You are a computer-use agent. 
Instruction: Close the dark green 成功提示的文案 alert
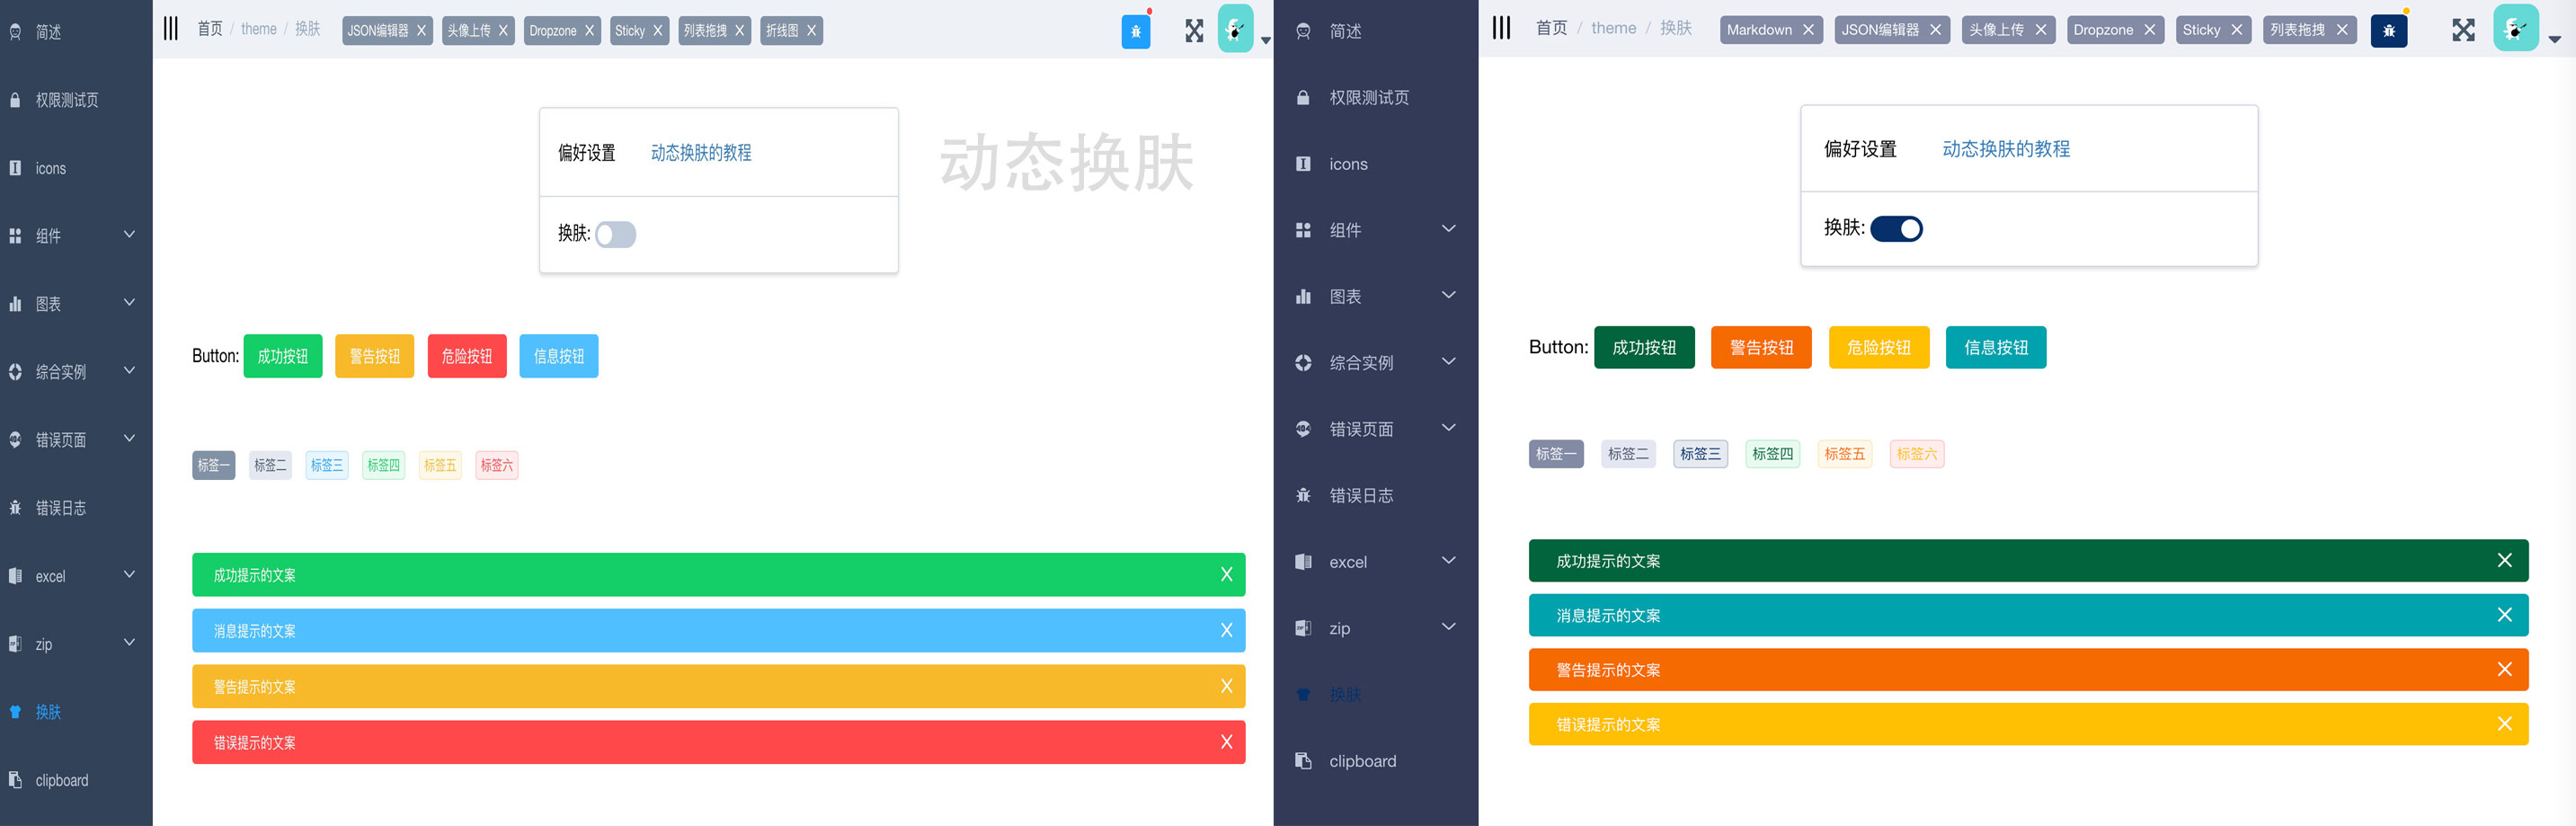click(2504, 560)
